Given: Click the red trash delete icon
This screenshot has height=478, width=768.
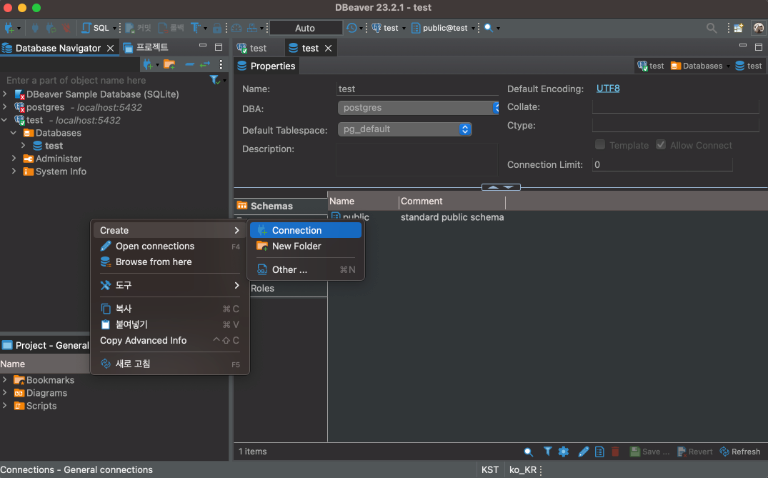Looking at the screenshot, I should pyautogui.click(x=615, y=452).
